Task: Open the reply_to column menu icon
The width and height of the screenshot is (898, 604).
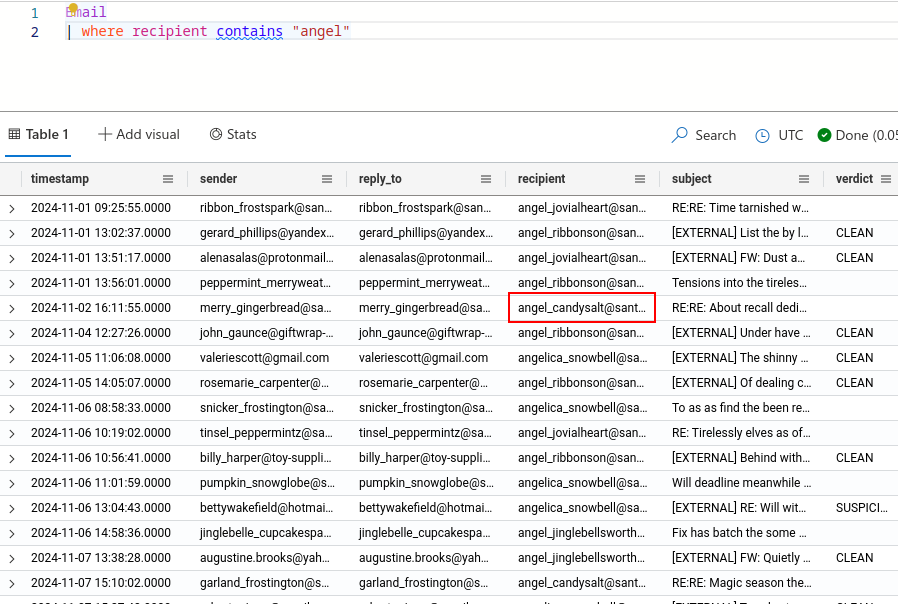Action: point(486,179)
